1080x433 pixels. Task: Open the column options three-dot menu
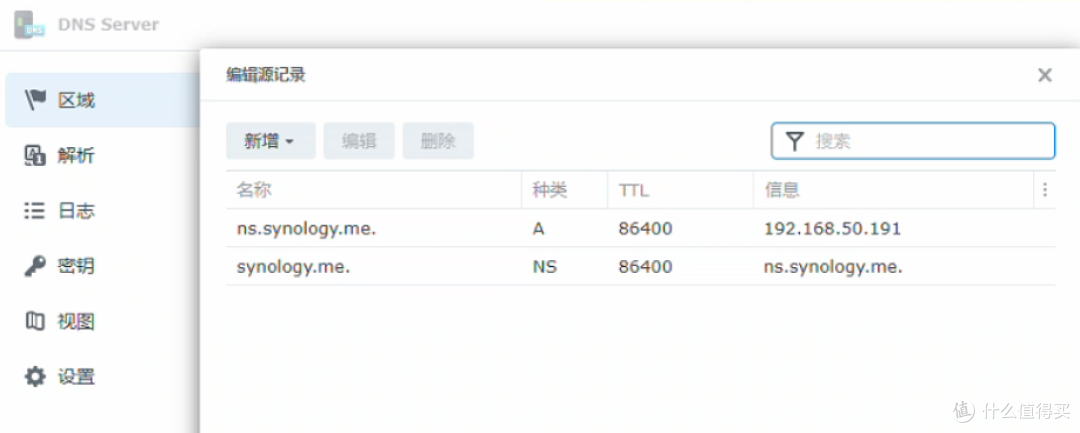tap(1045, 190)
